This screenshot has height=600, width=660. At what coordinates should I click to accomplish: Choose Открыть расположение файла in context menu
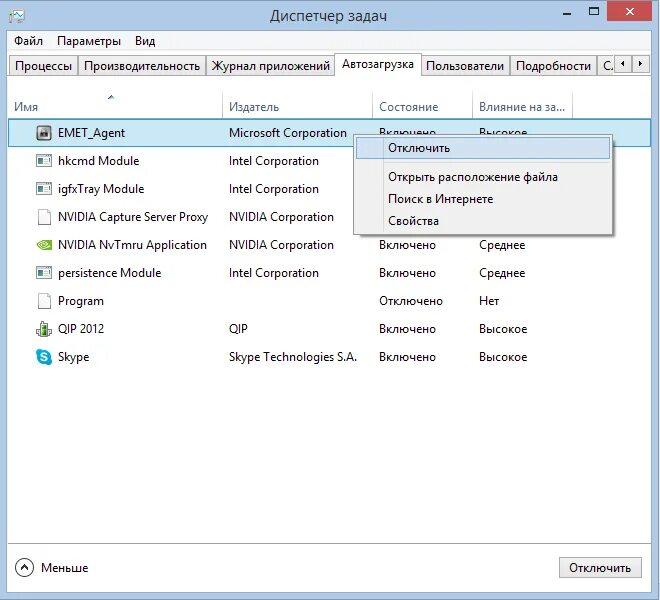pyautogui.click(x=483, y=177)
